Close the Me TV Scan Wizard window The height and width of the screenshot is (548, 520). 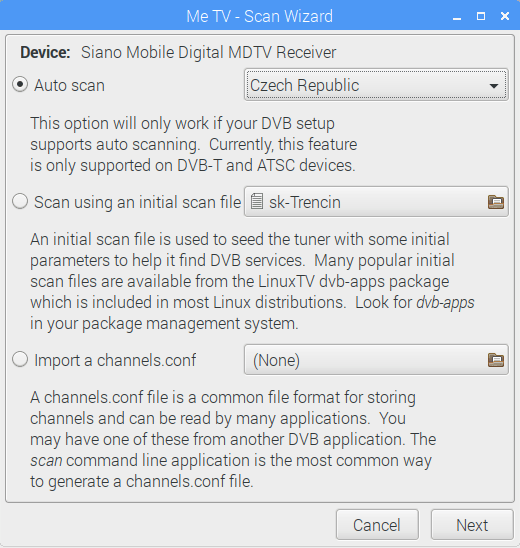[505, 16]
